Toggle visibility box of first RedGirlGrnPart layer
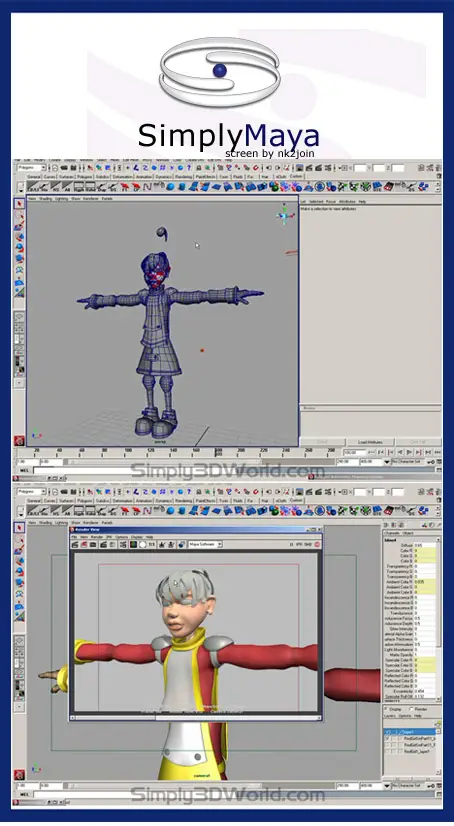 [x=388, y=739]
